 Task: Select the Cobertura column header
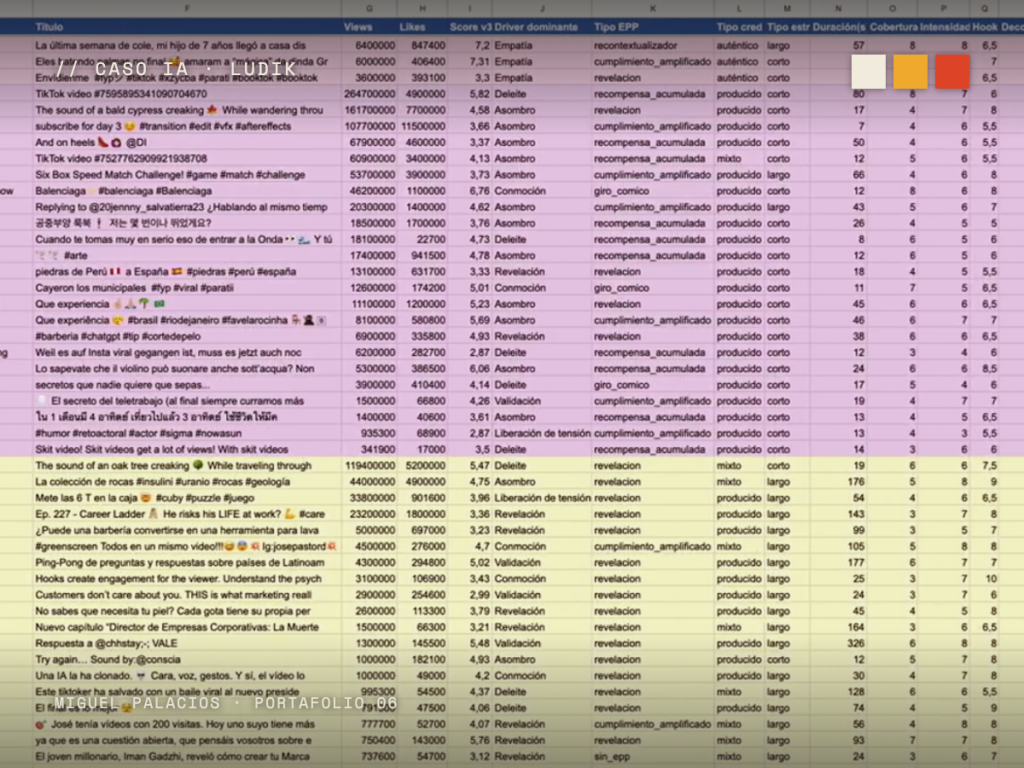click(893, 27)
